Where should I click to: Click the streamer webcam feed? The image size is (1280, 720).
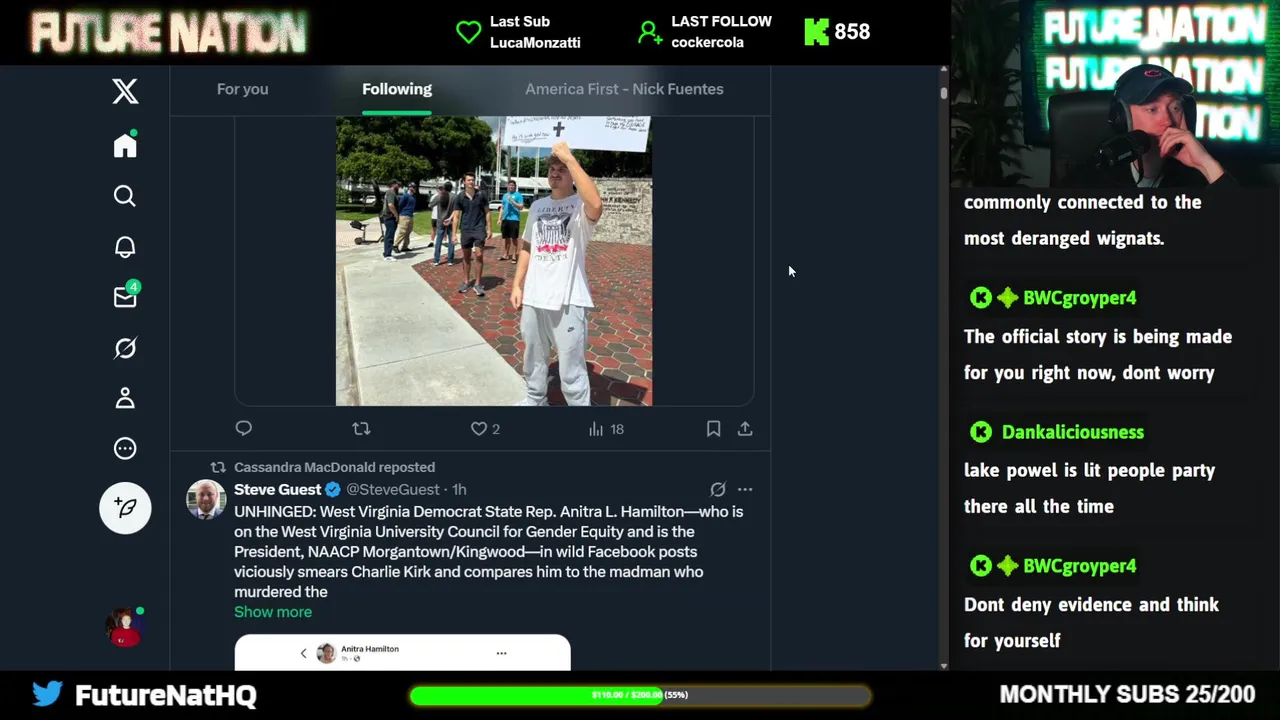click(1115, 94)
